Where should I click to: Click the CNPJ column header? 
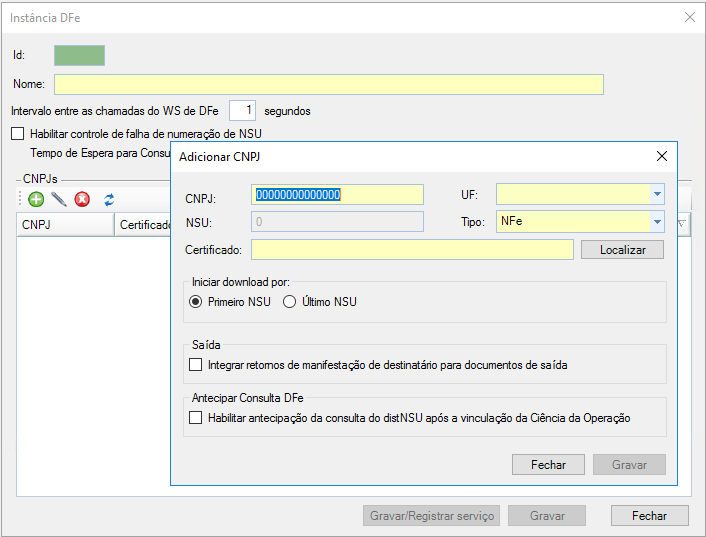click(x=65, y=225)
